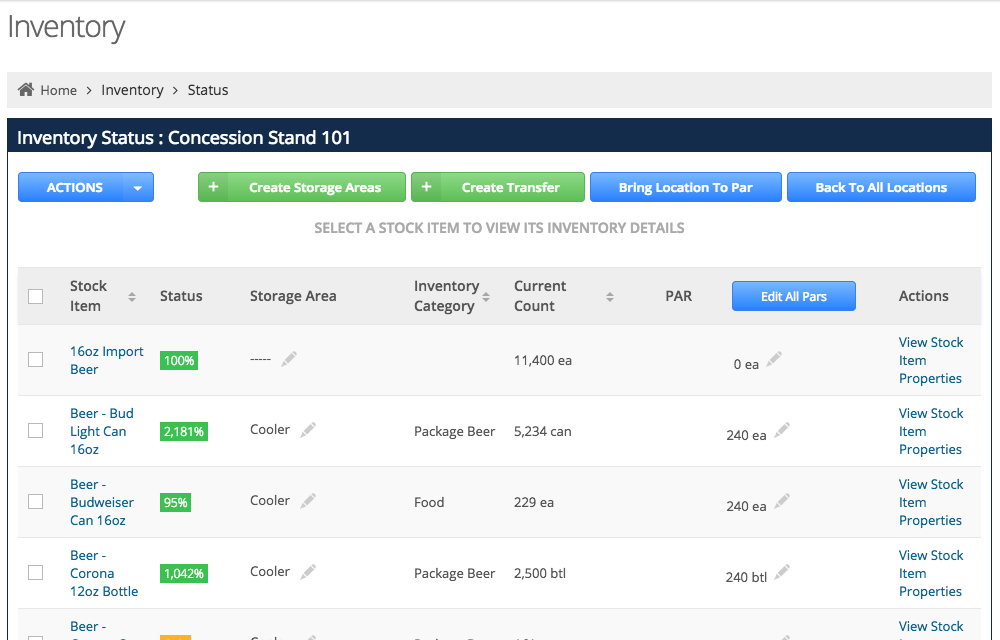Click the Edit All Pars button

[793, 296]
